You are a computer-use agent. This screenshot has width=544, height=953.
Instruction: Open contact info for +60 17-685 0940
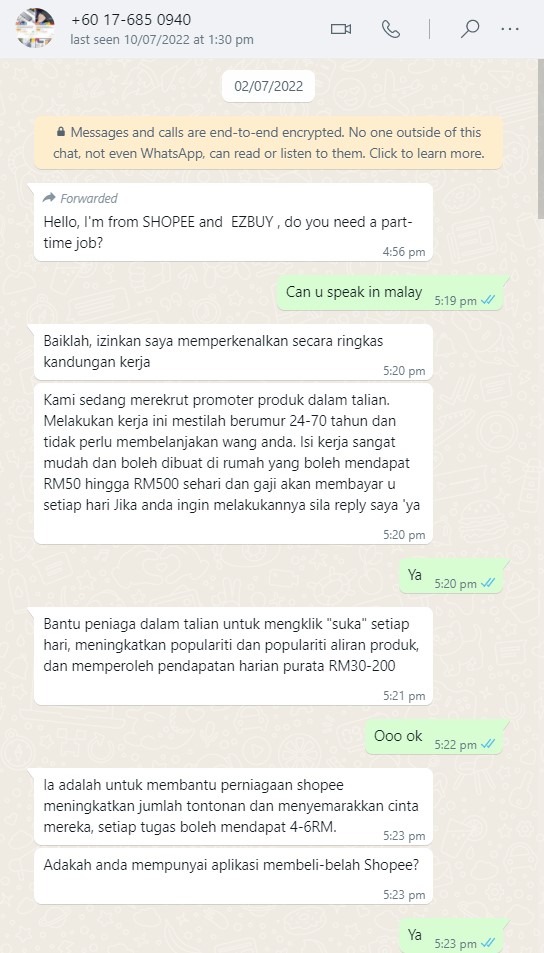(131, 20)
